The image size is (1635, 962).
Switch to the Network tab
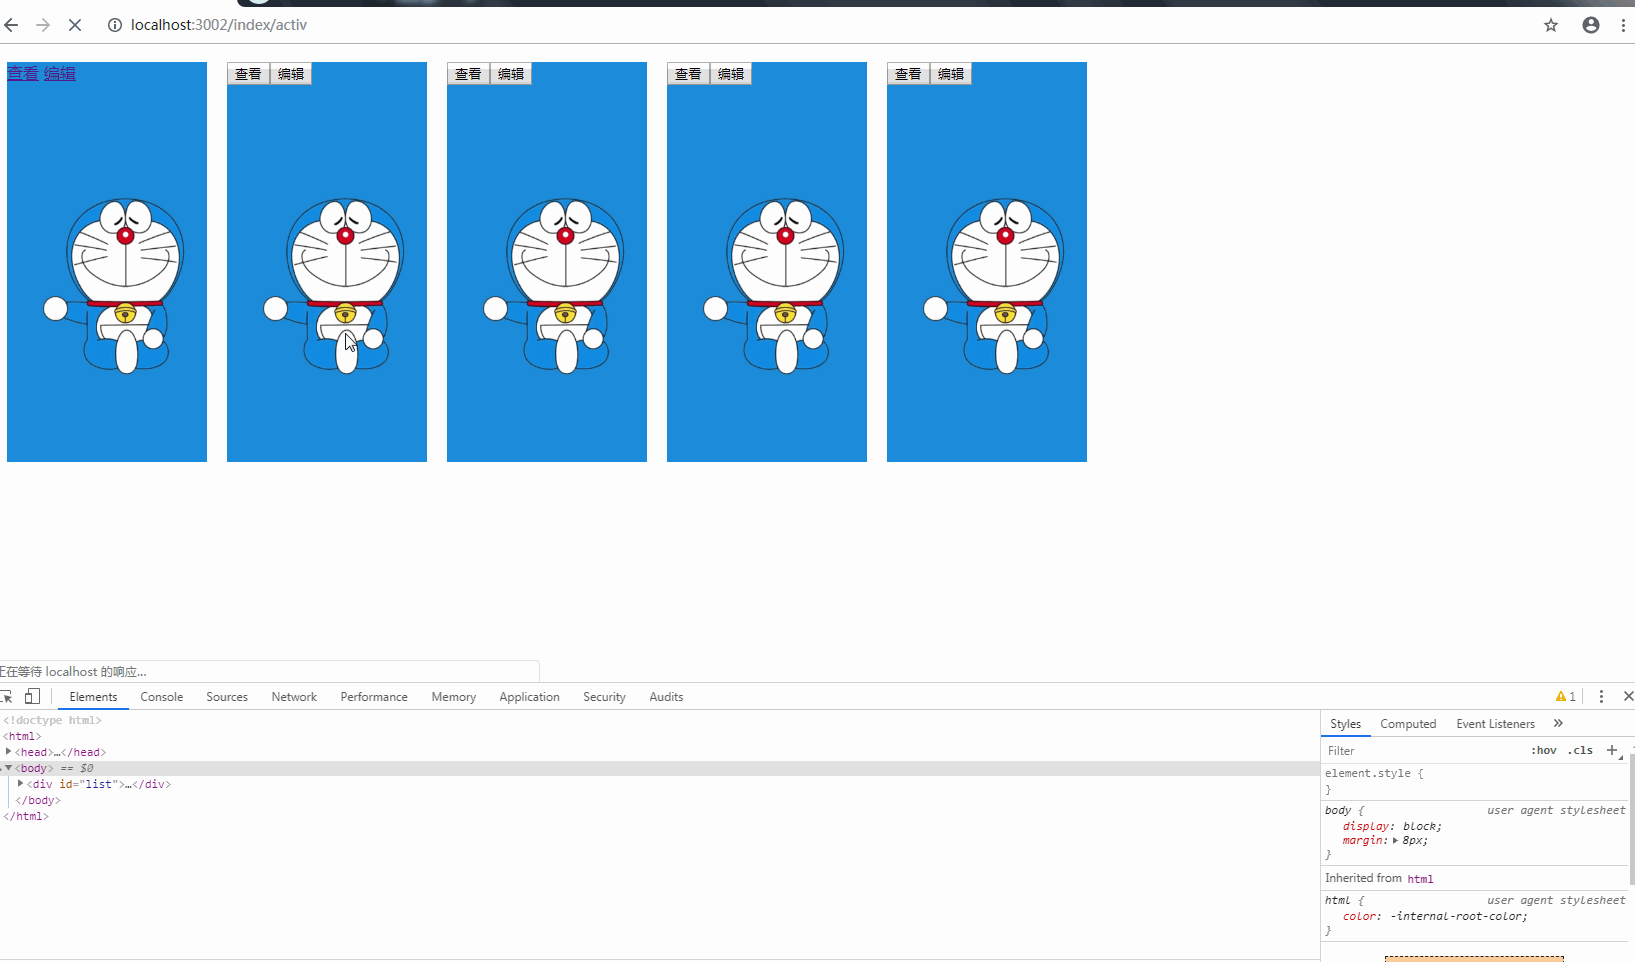tap(294, 697)
